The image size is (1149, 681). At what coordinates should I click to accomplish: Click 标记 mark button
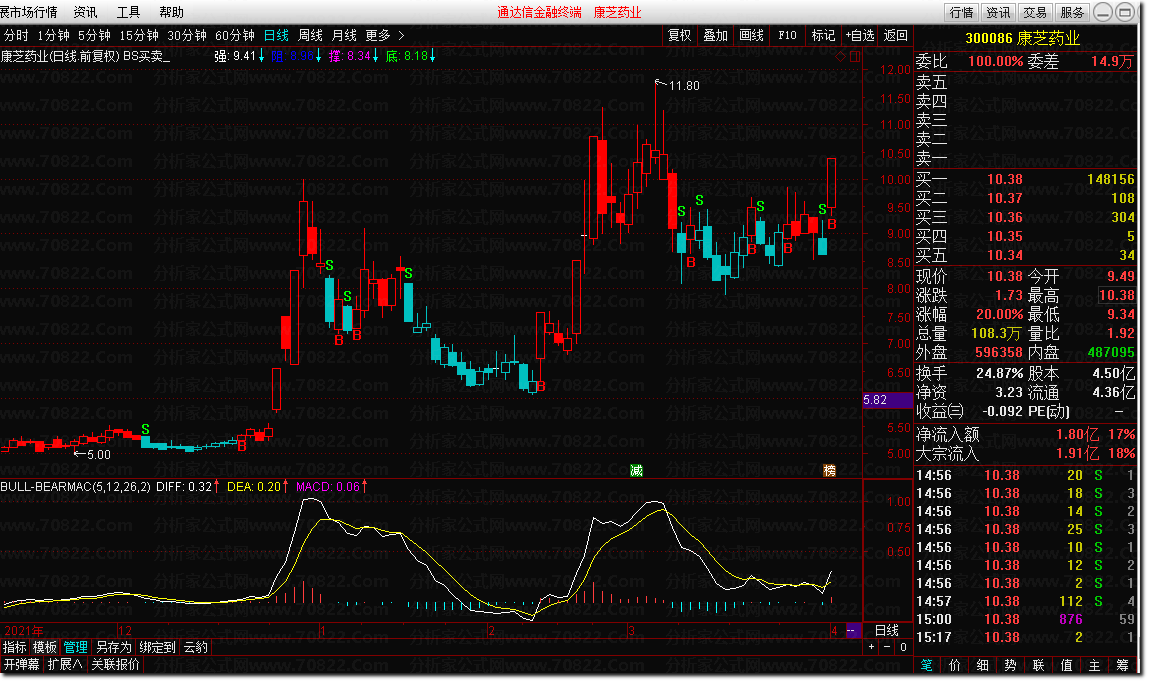coord(823,35)
